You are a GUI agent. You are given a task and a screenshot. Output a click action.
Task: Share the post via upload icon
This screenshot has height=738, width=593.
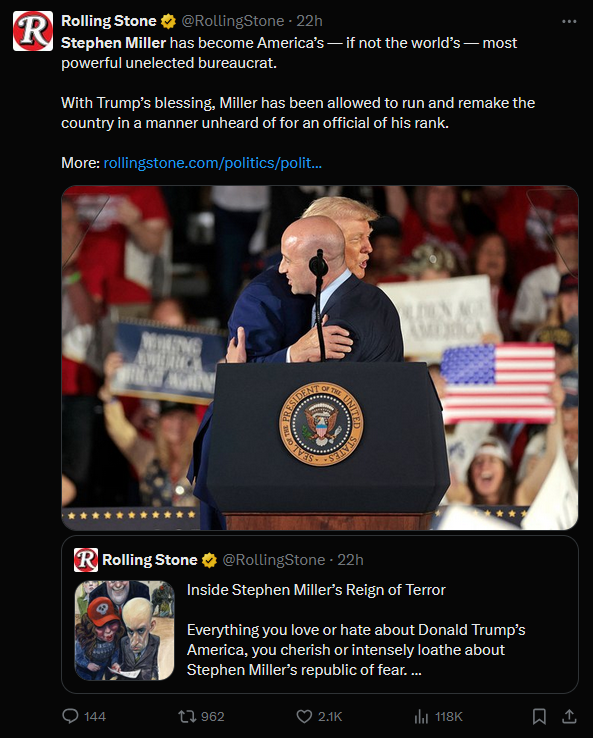tap(569, 716)
